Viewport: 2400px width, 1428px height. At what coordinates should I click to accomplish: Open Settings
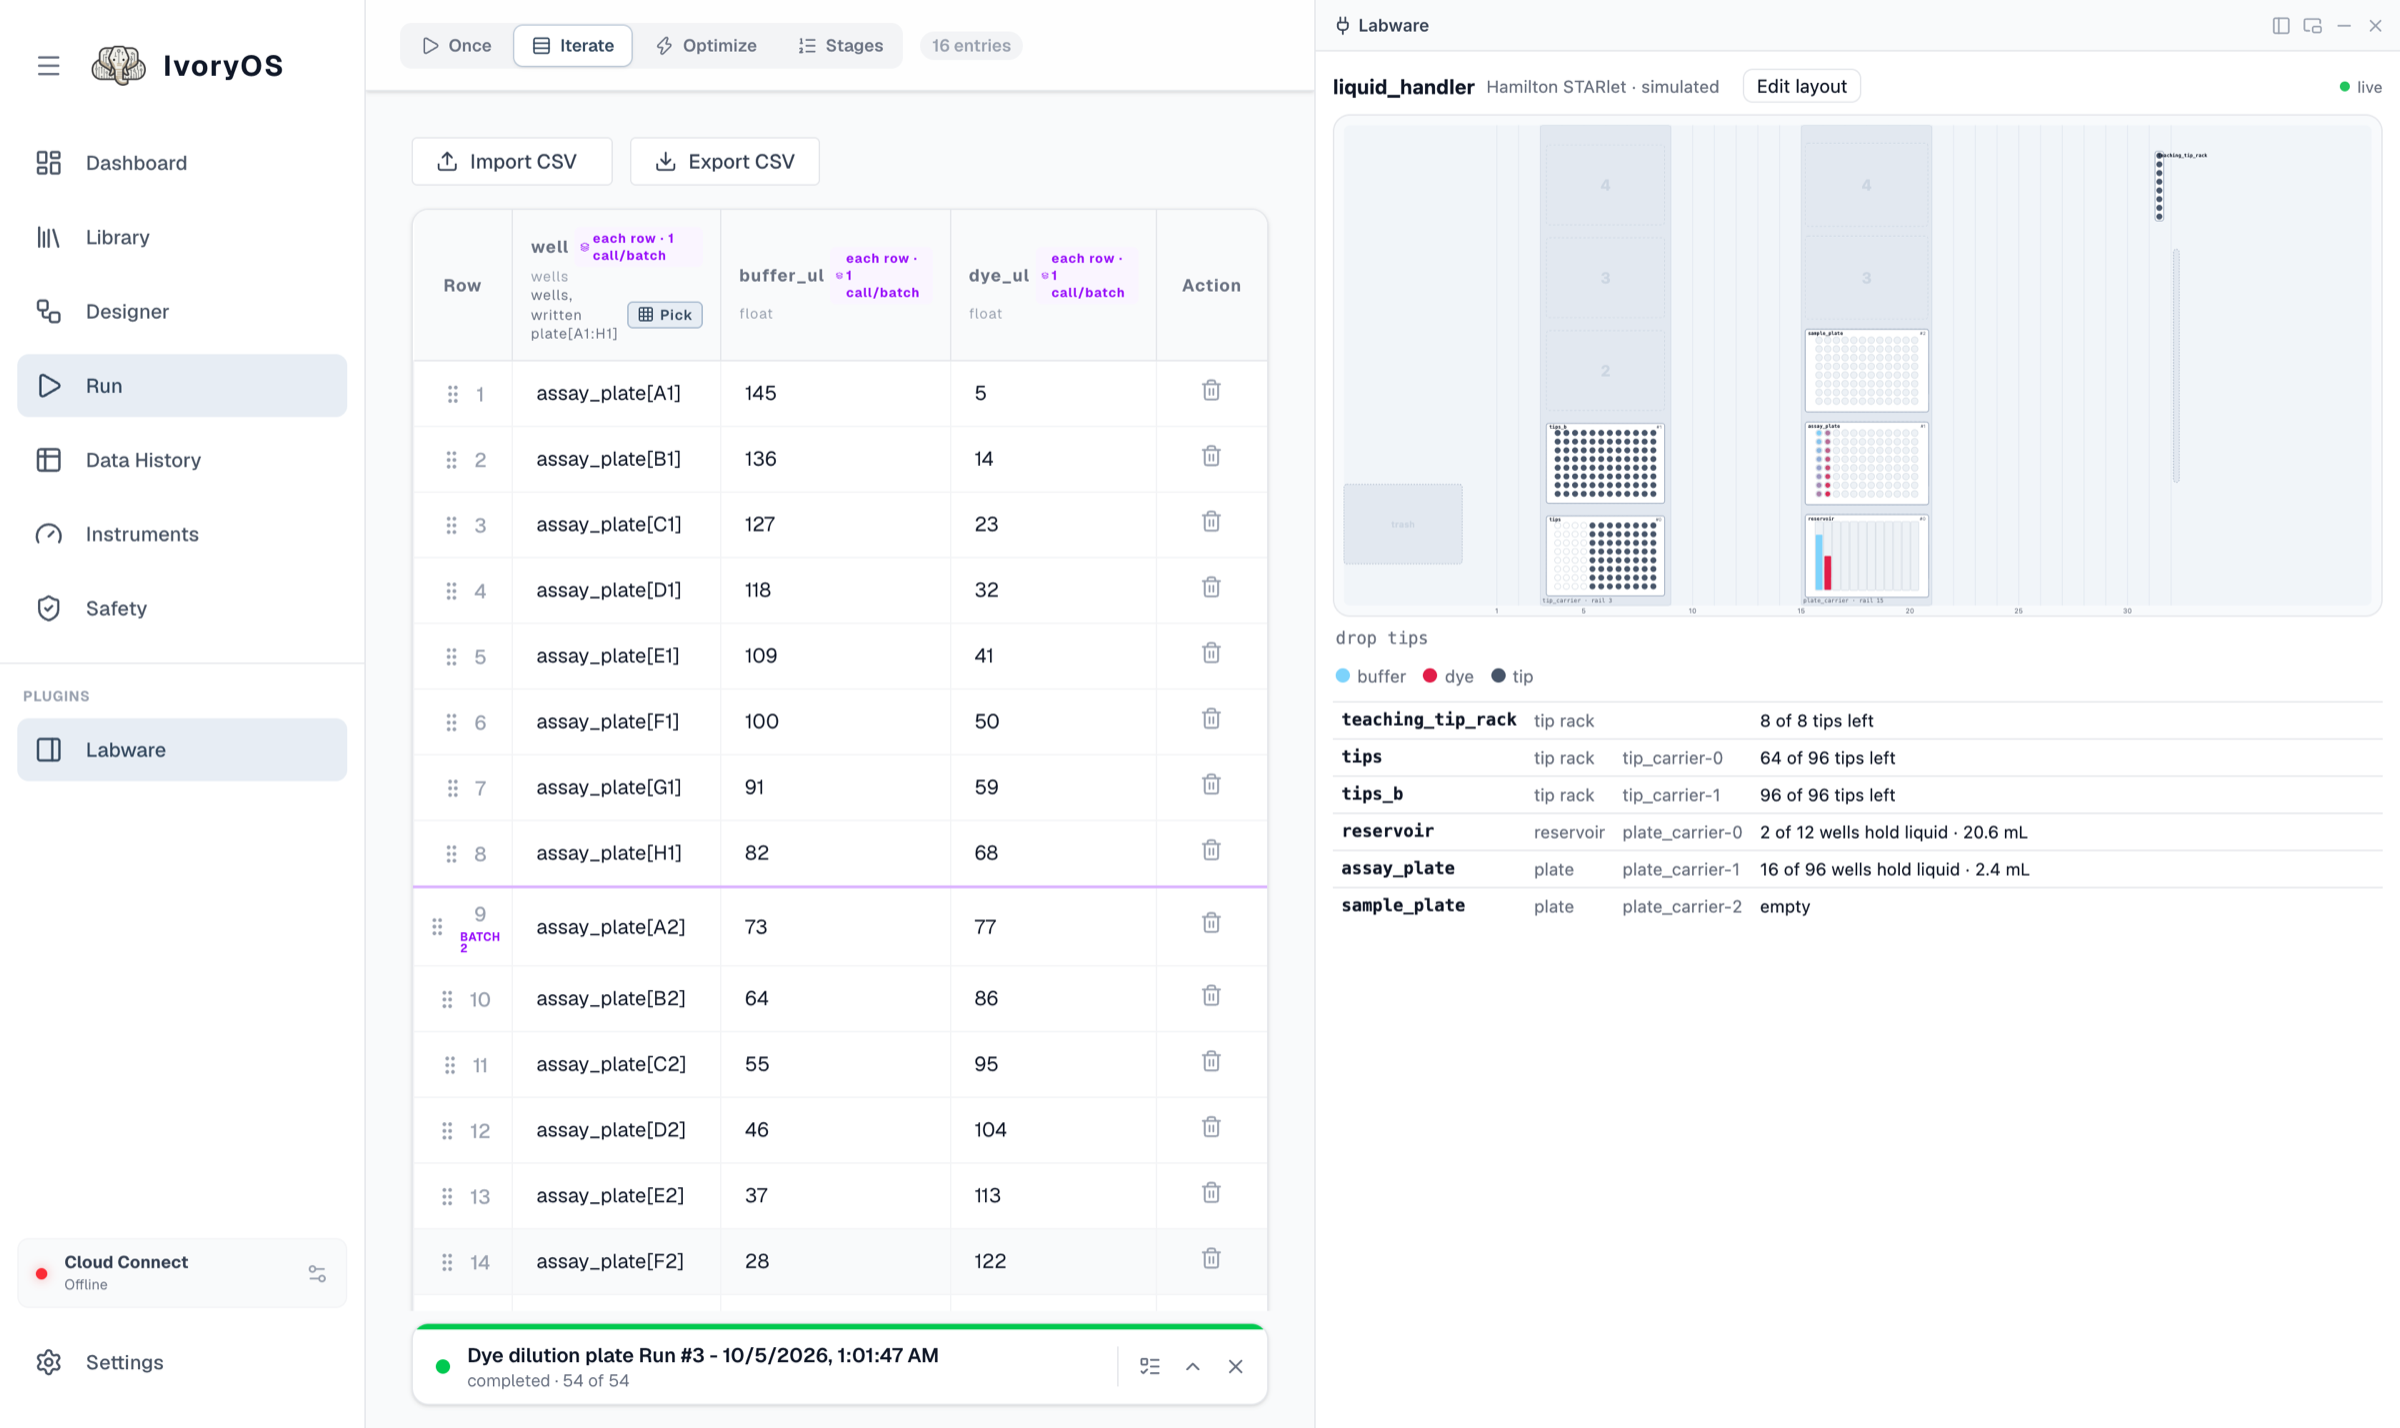coord(182,1362)
